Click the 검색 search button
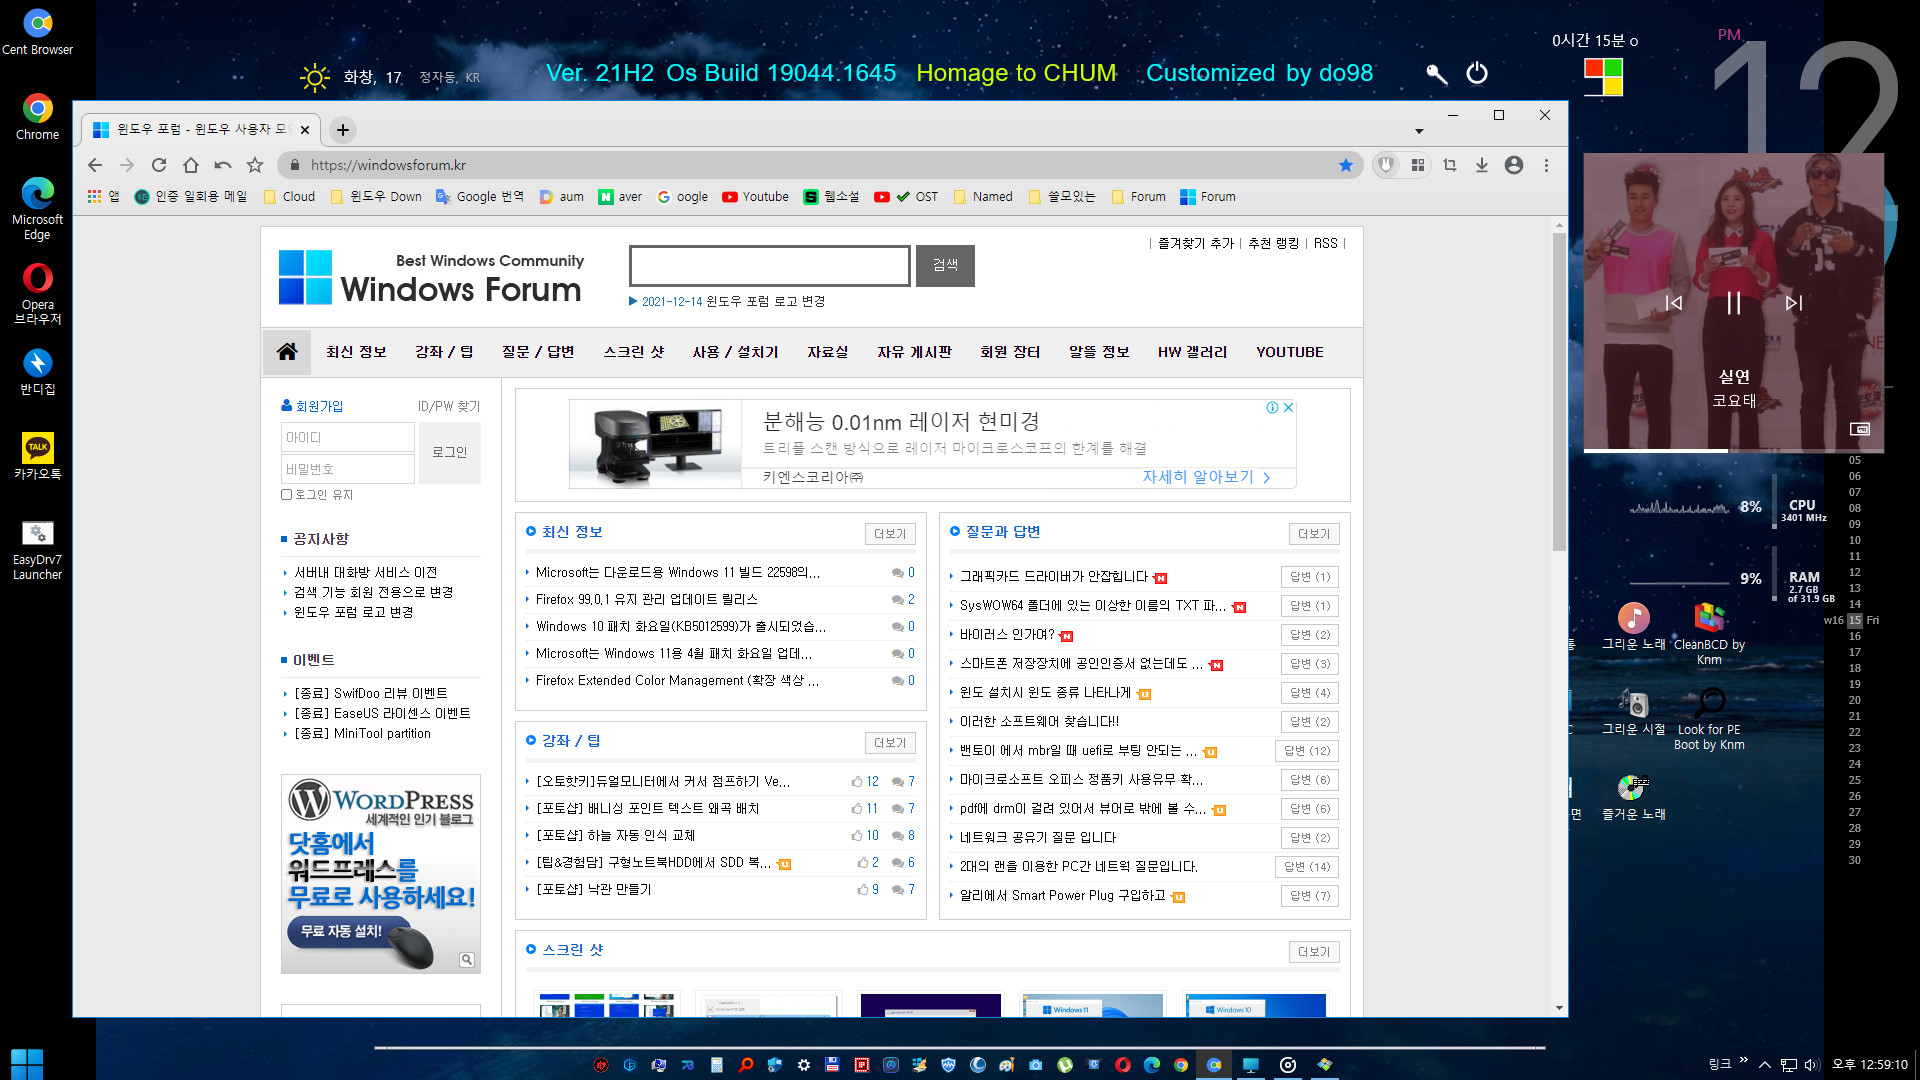The width and height of the screenshot is (1920, 1080). (945, 265)
